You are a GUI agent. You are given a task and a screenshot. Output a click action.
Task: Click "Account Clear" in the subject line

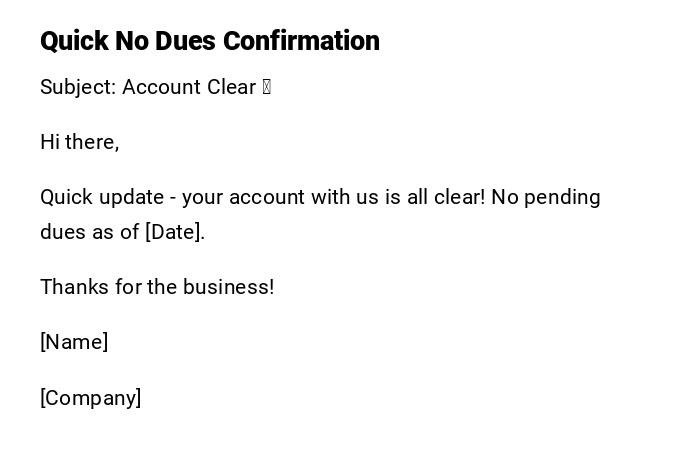point(189,87)
